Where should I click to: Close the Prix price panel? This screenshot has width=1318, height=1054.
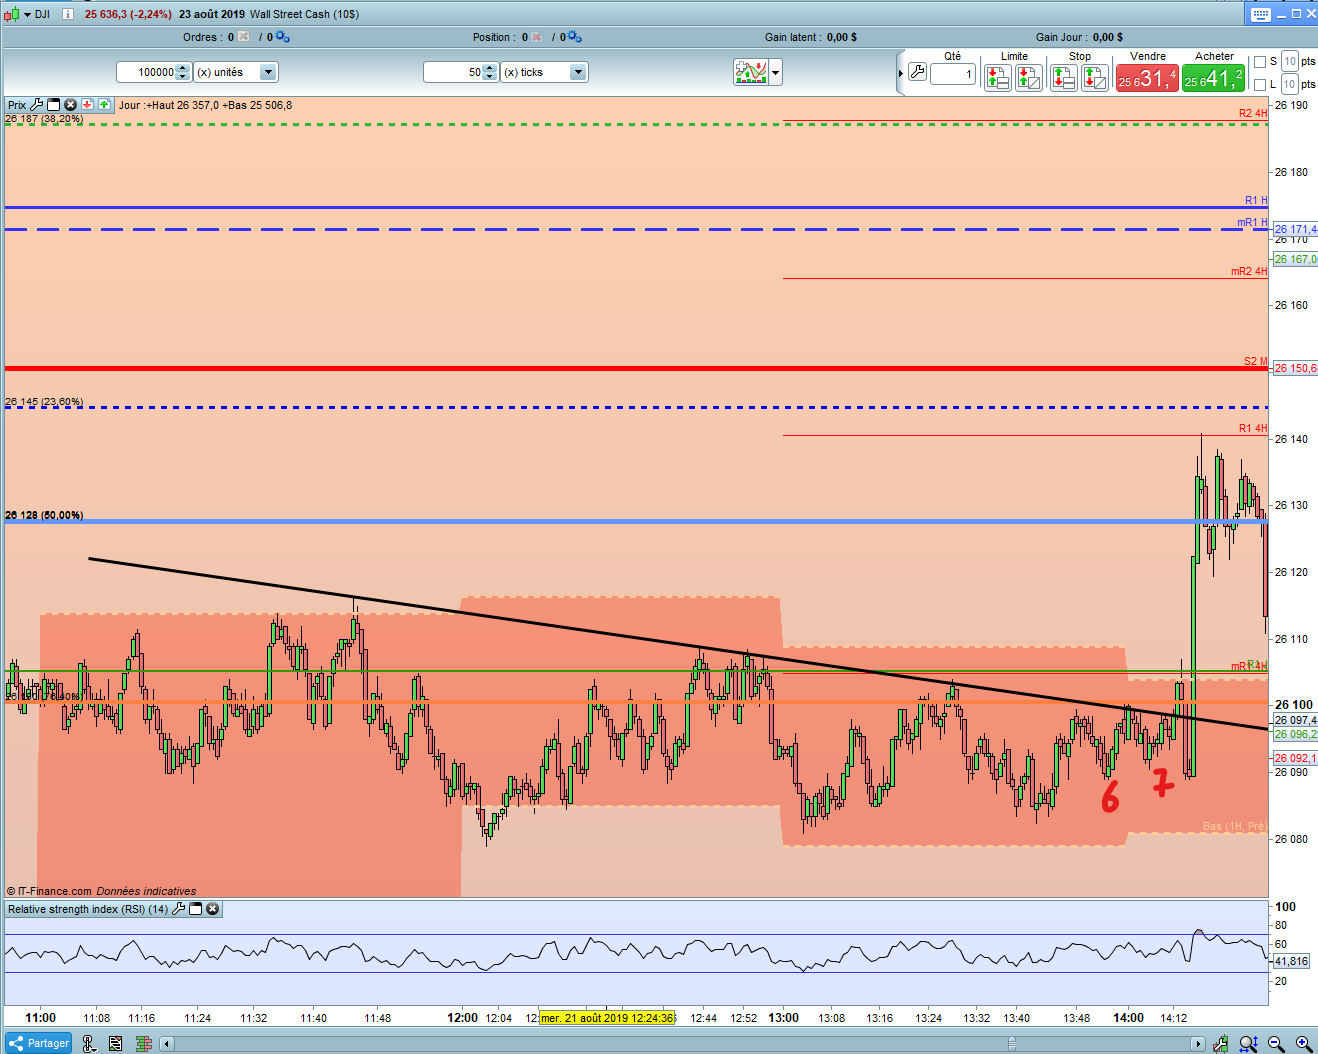[x=70, y=104]
